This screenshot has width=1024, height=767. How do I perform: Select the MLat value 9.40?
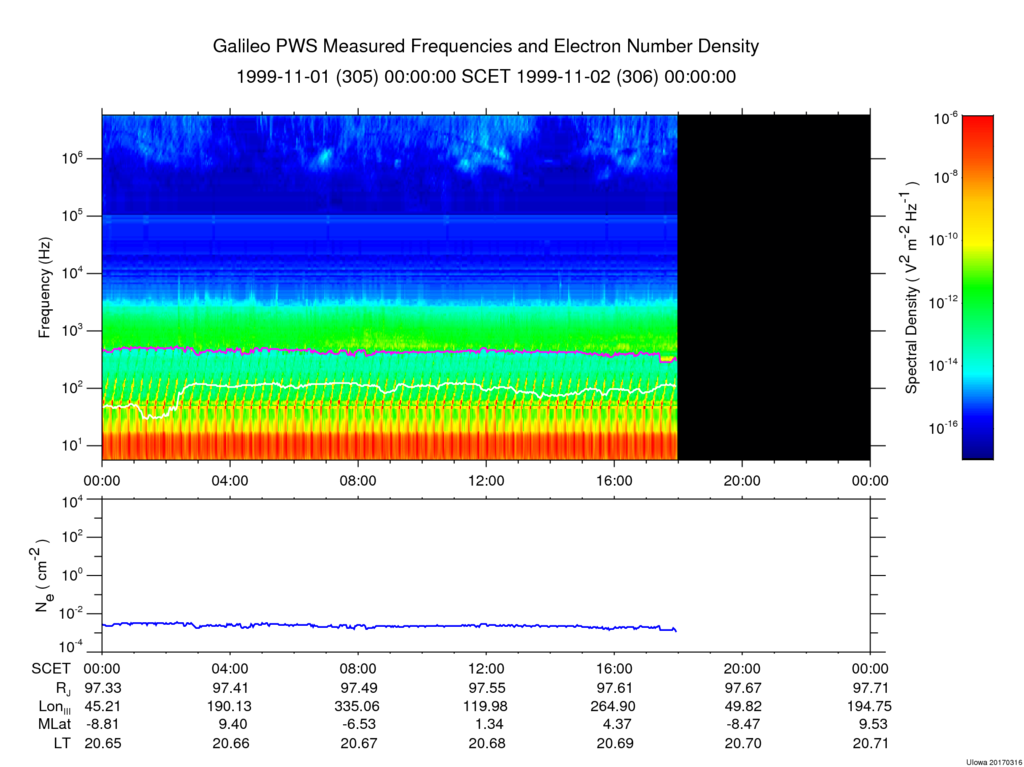point(235,725)
